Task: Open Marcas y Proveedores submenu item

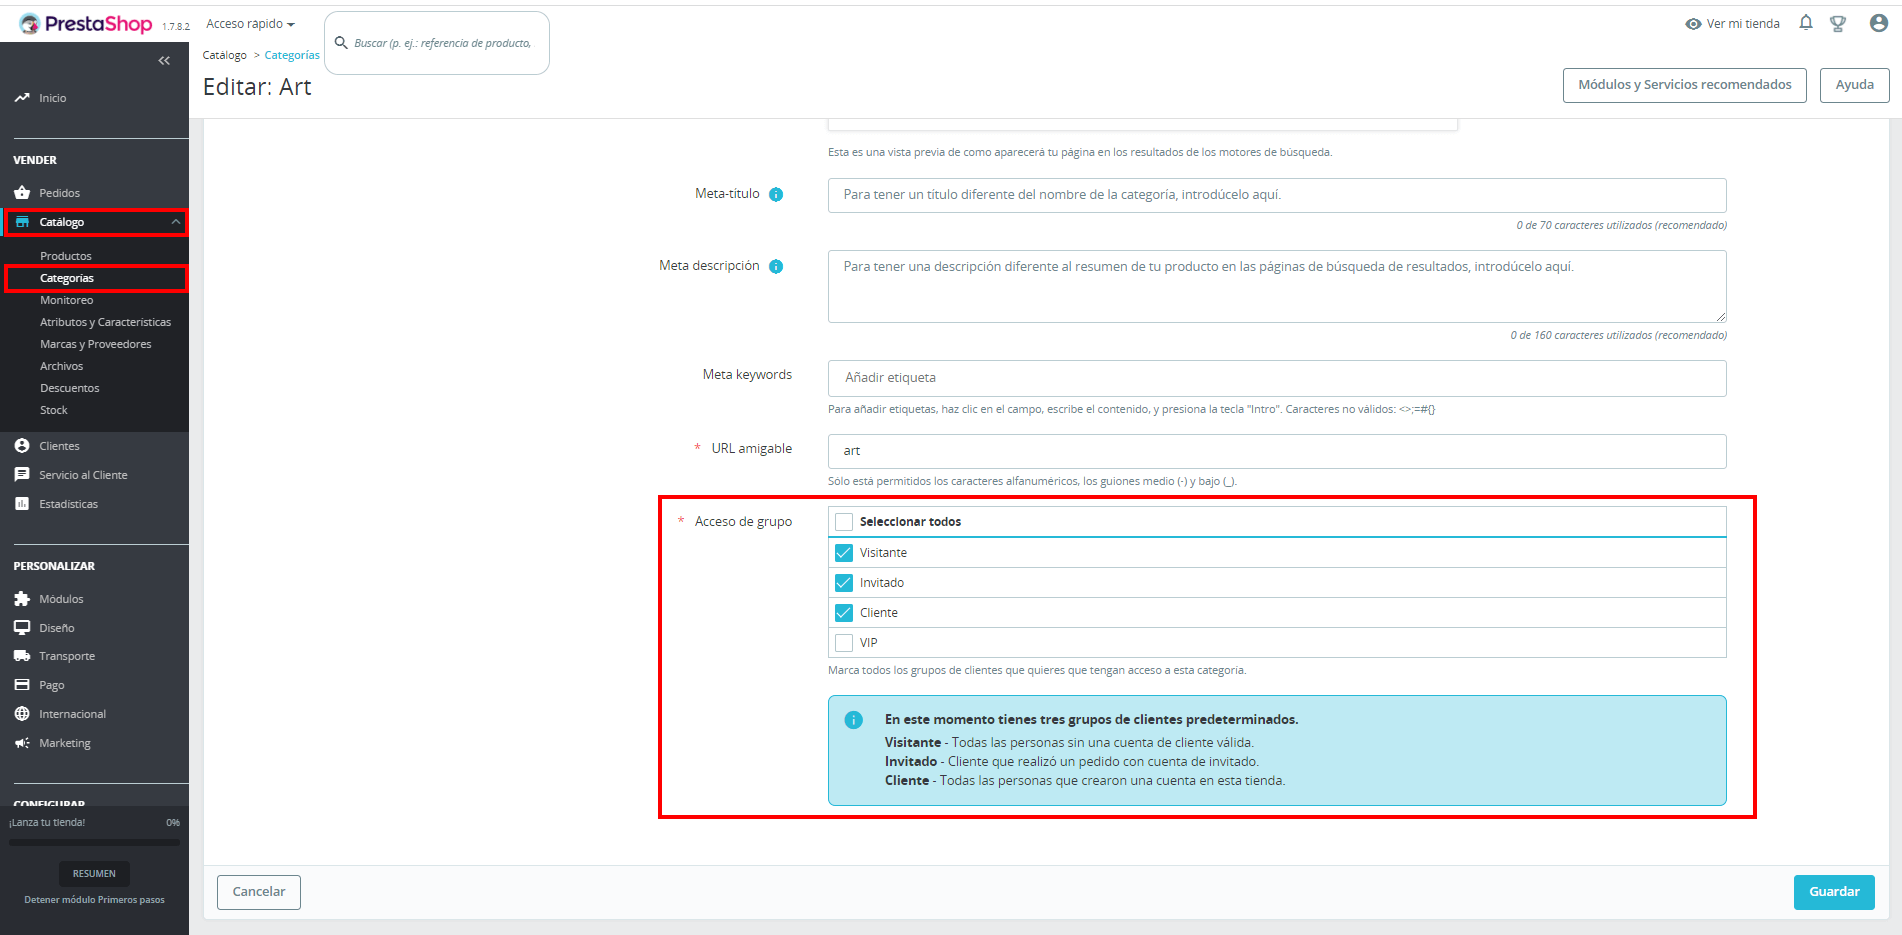Action: click(x=96, y=344)
